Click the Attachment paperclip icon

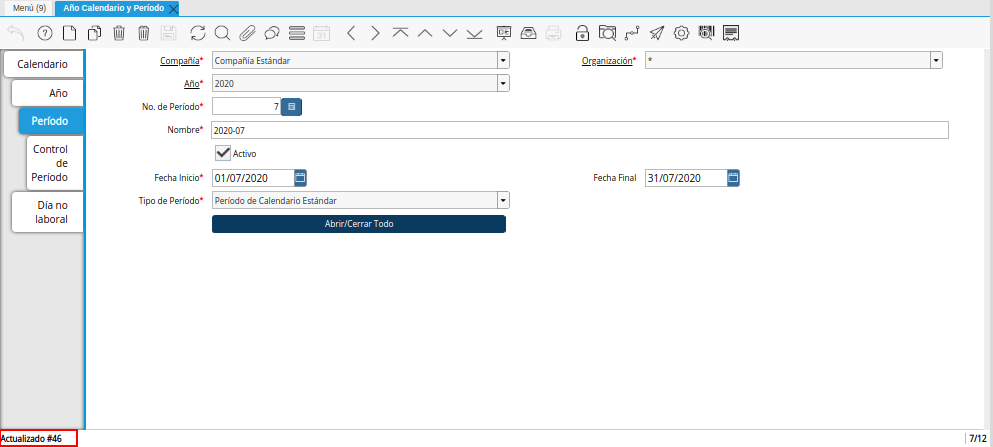click(x=247, y=33)
